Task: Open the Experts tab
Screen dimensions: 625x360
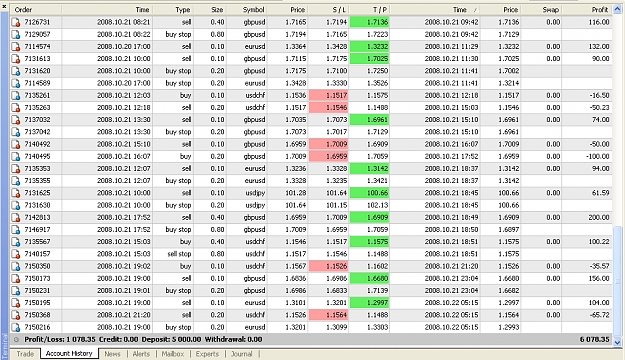Action: (207, 354)
